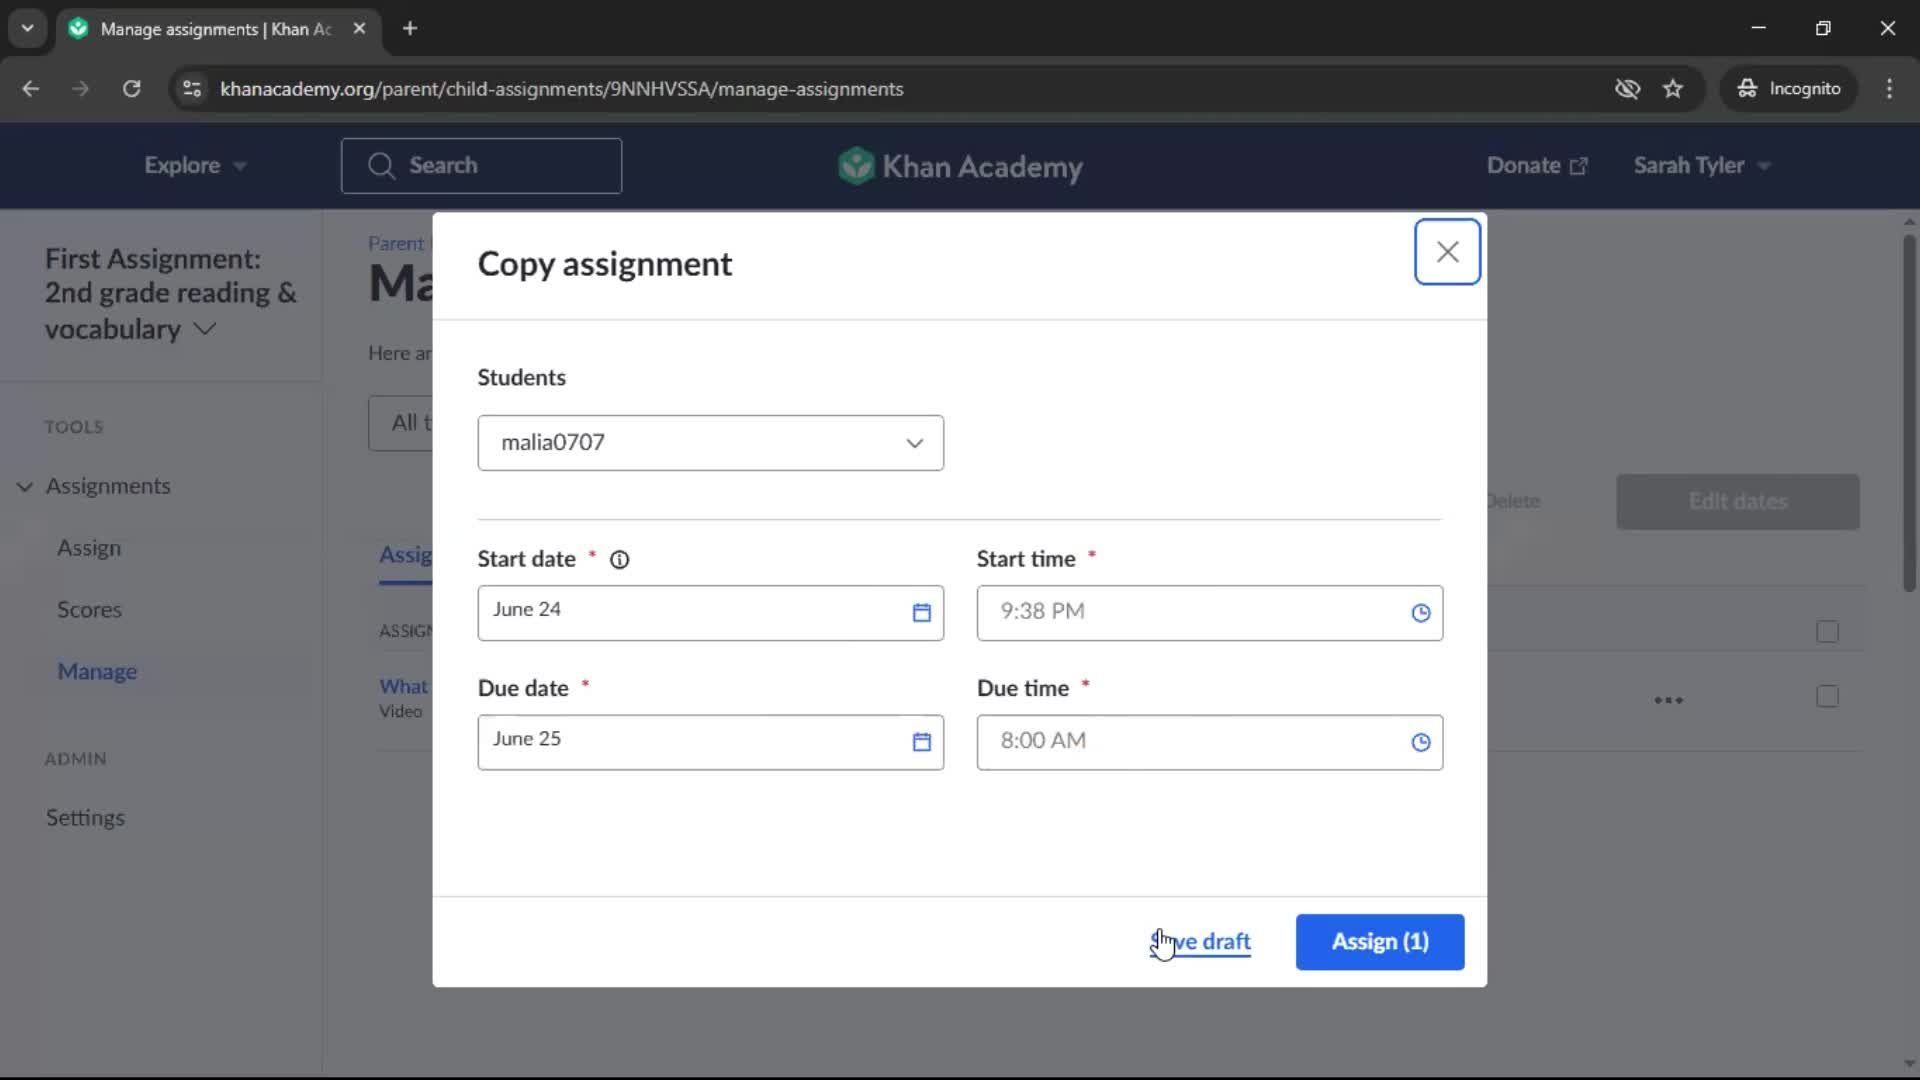Click the Start time field 9:38 PM

point(1209,613)
